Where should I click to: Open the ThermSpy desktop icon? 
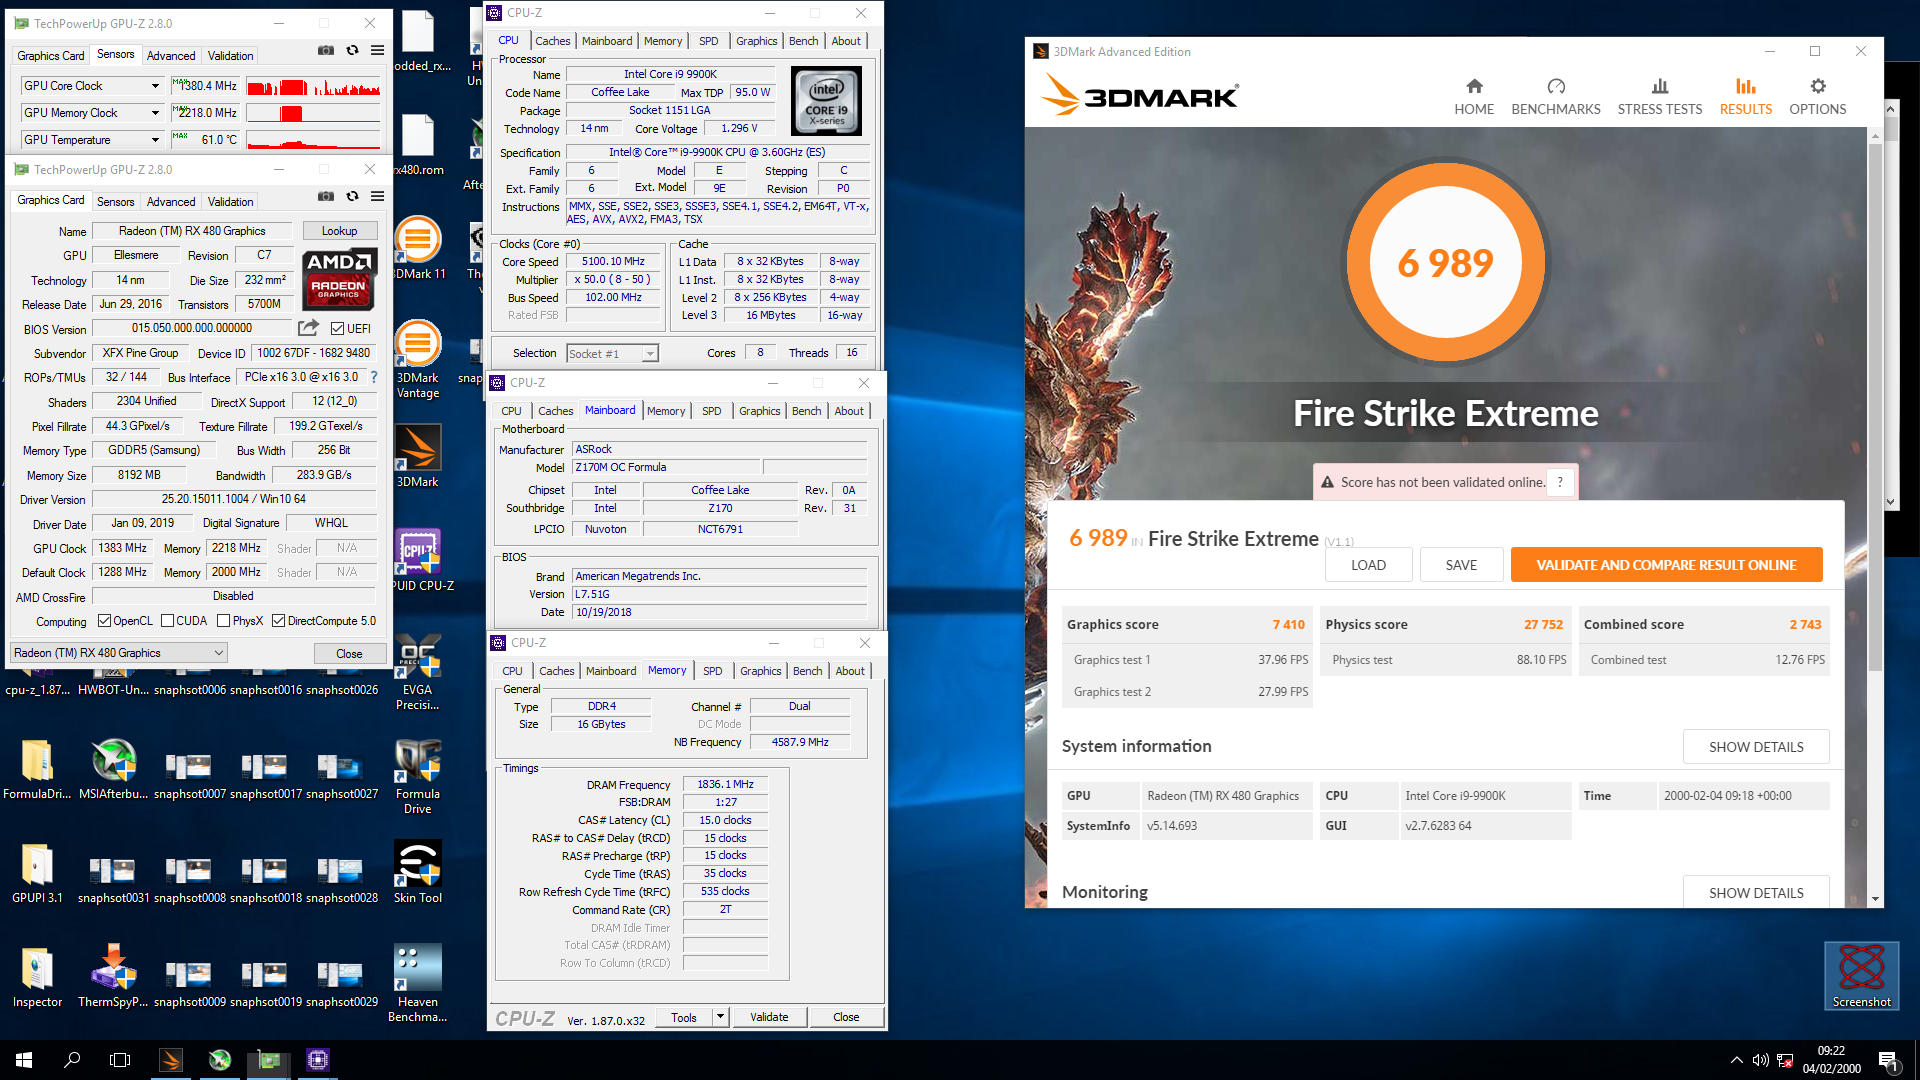[x=113, y=976]
